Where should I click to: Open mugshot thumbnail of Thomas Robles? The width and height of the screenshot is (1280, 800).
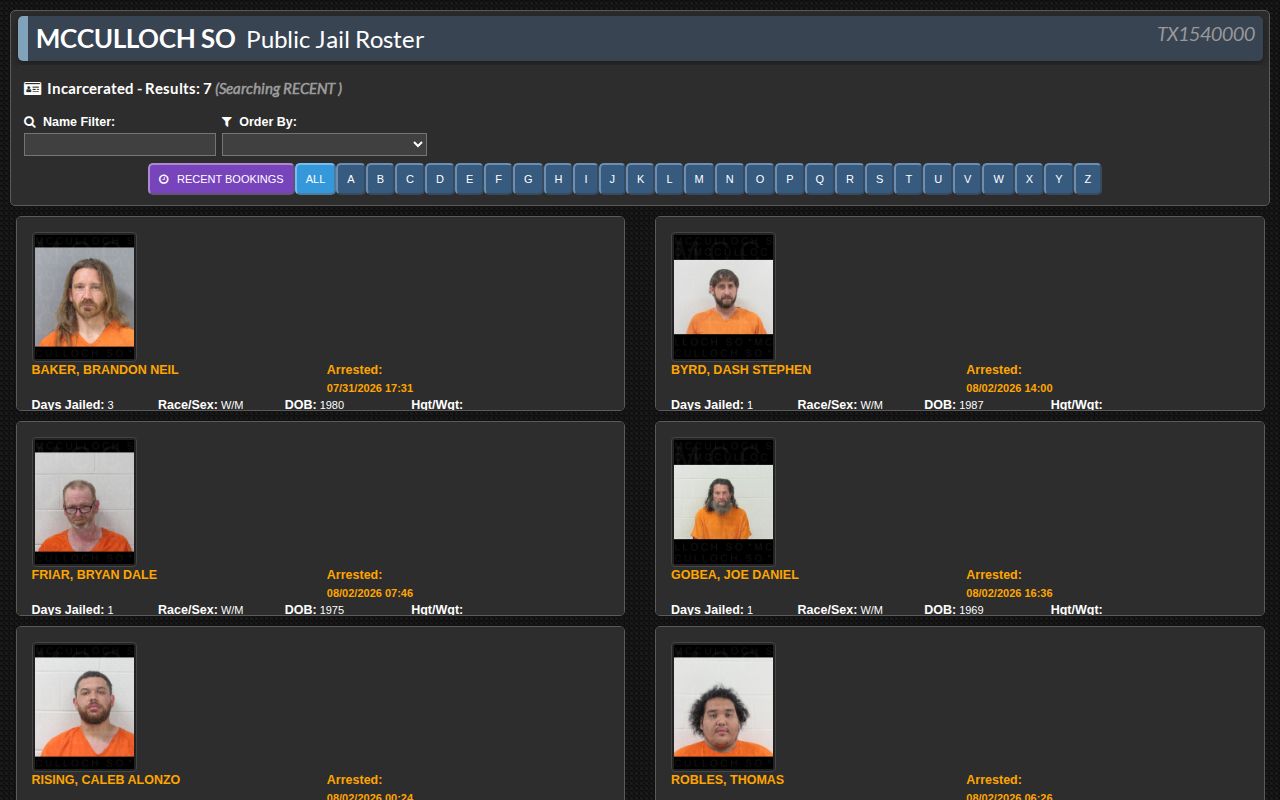(723, 706)
